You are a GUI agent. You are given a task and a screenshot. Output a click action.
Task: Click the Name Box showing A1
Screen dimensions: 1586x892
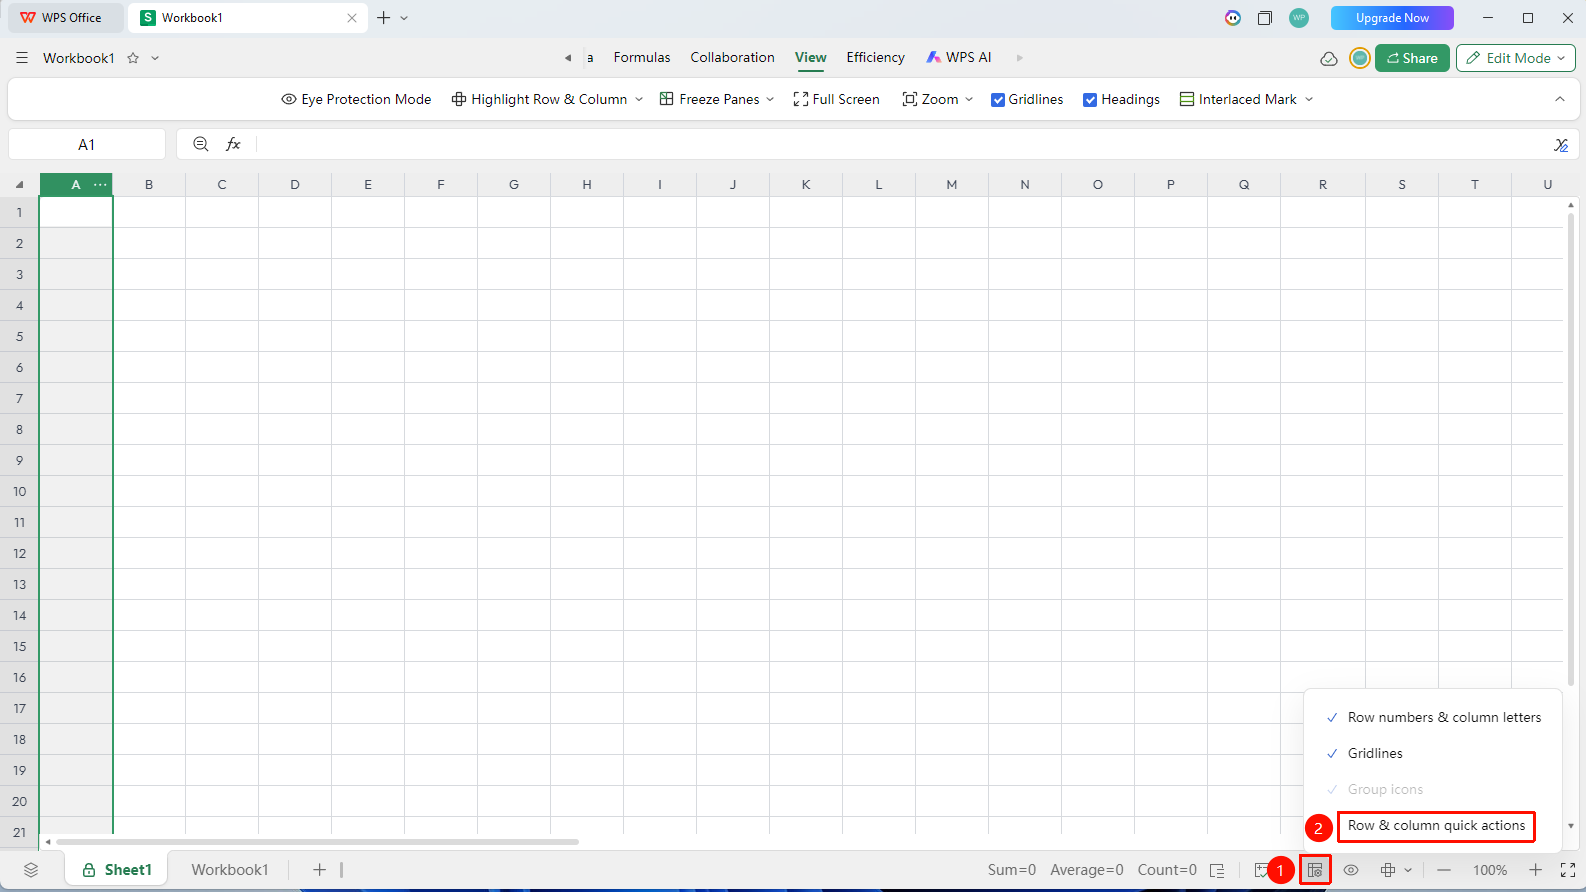point(87,145)
